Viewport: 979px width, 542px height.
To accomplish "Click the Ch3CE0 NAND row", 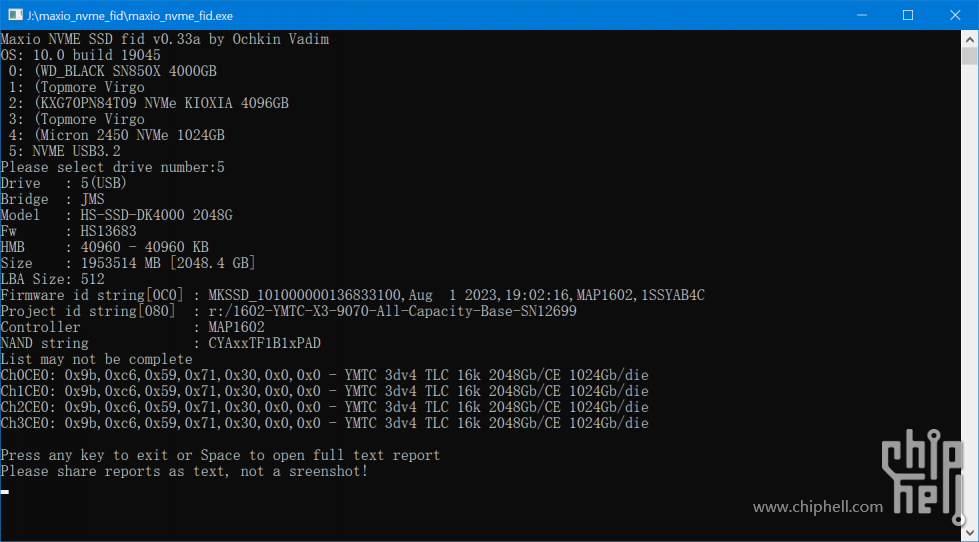I will pos(325,423).
